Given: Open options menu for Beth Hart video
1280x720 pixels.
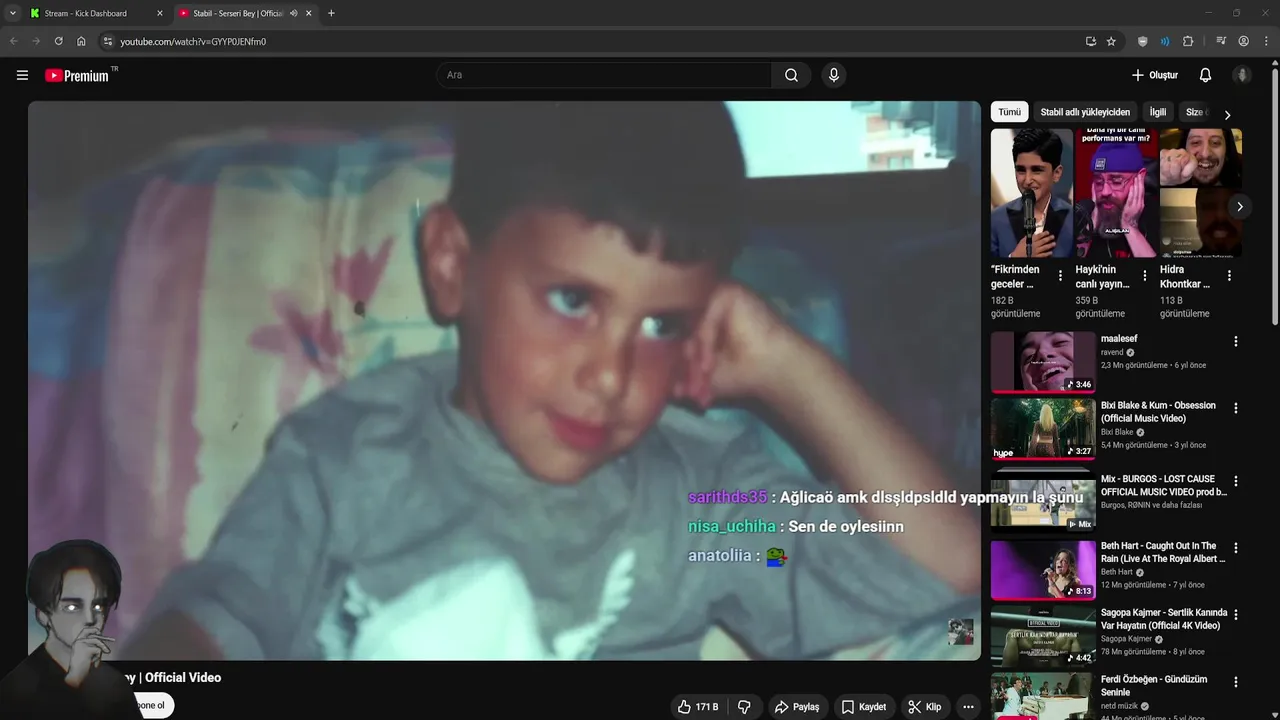Looking at the screenshot, I should 1235,548.
